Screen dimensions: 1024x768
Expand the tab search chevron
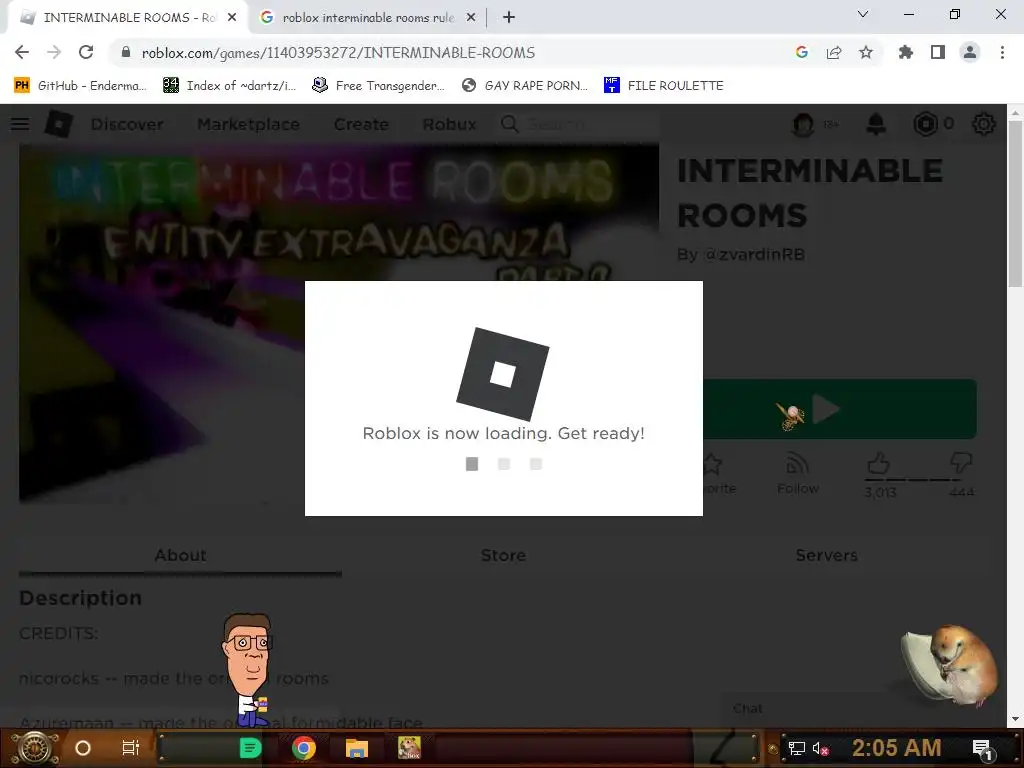(x=863, y=14)
